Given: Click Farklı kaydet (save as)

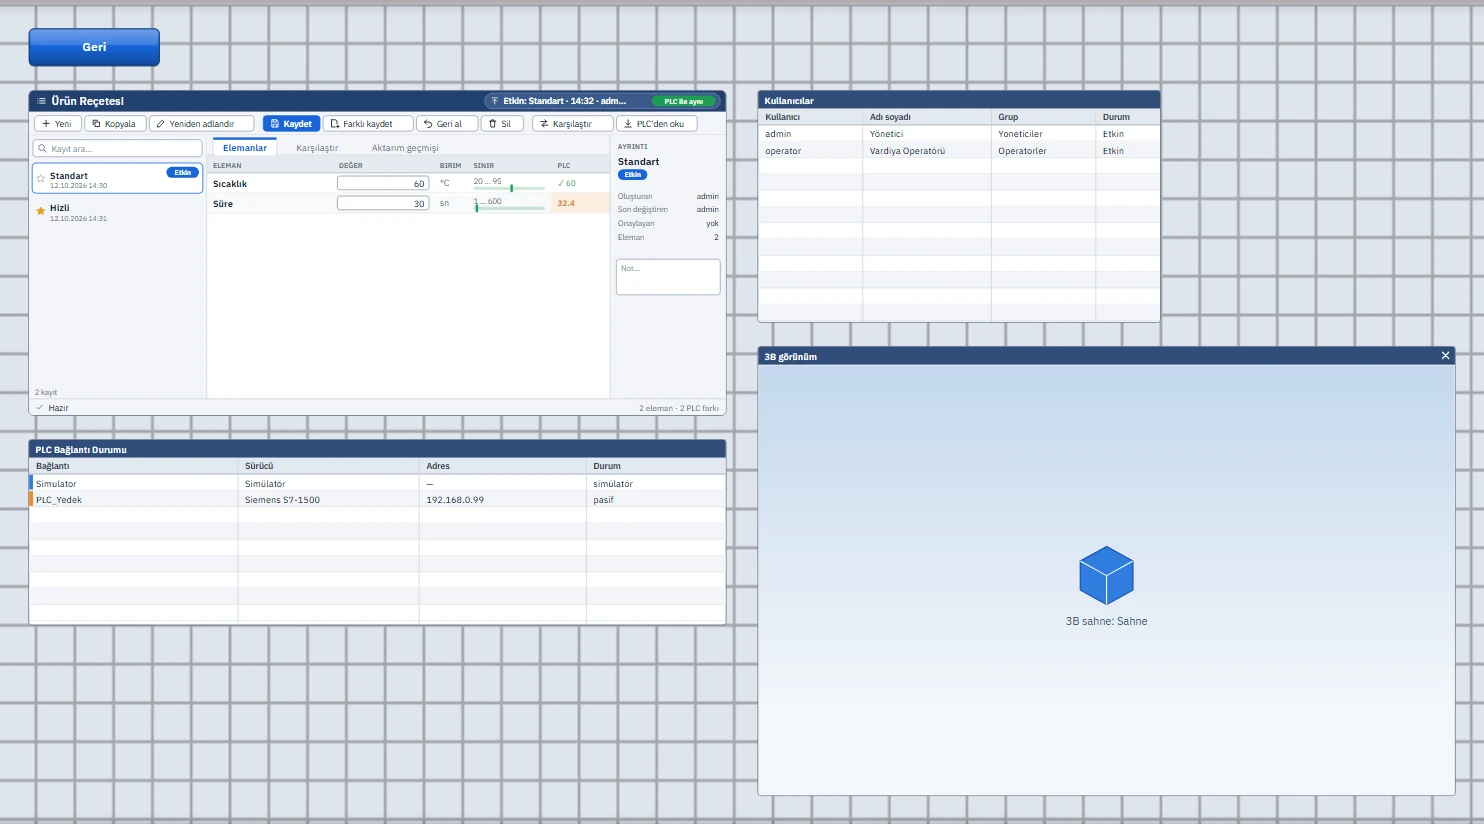Looking at the screenshot, I should pos(368,124).
